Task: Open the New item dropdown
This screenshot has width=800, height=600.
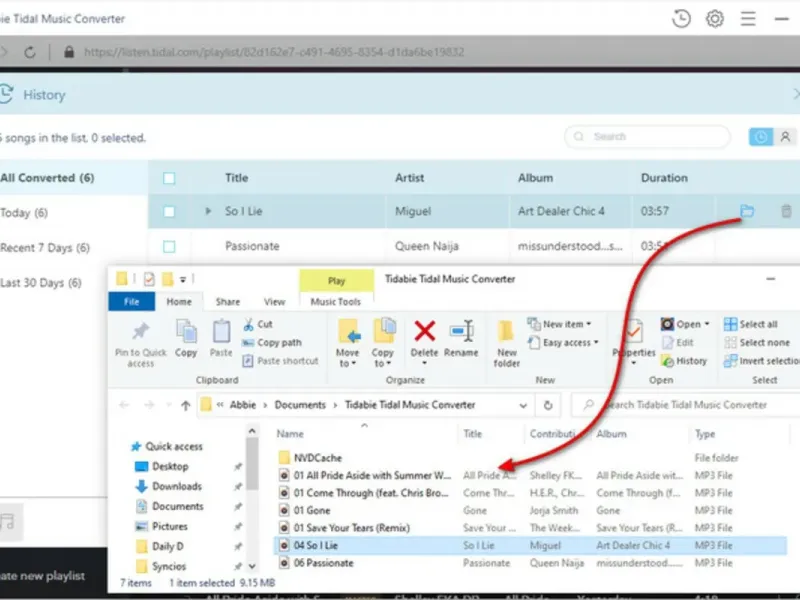Action: [560, 324]
